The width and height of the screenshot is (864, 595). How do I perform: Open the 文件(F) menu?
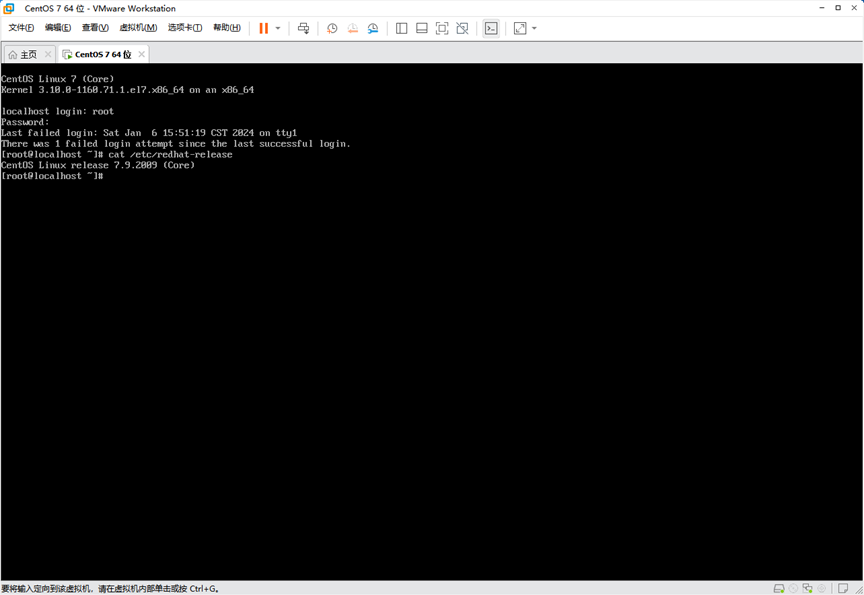21,28
